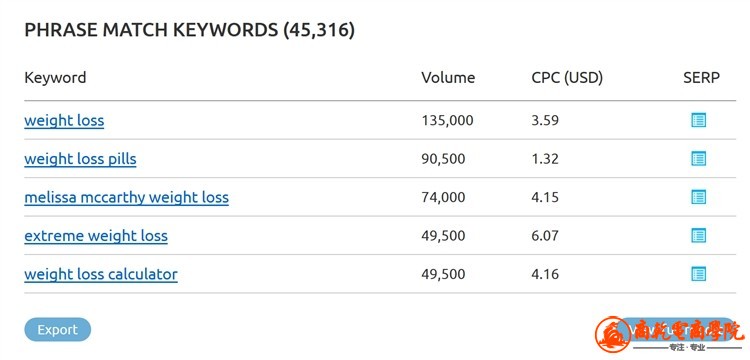This screenshot has width=750, height=360.
Task: Open SERP icon for weight loss pills
Action: (x=698, y=159)
